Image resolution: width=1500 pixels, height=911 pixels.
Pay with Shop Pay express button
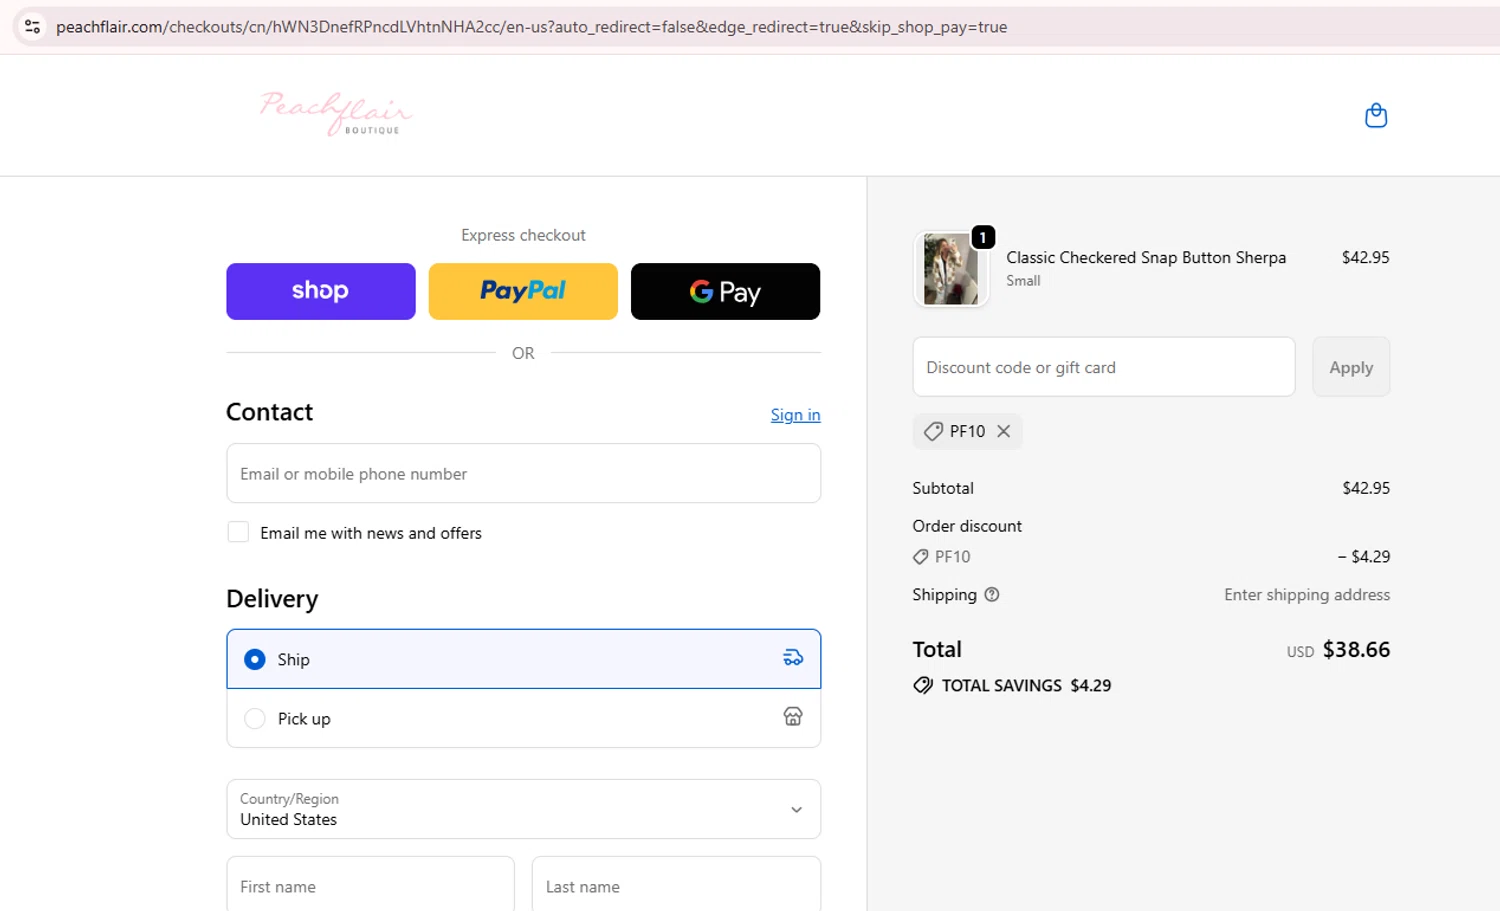pyautogui.click(x=321, y=291)
